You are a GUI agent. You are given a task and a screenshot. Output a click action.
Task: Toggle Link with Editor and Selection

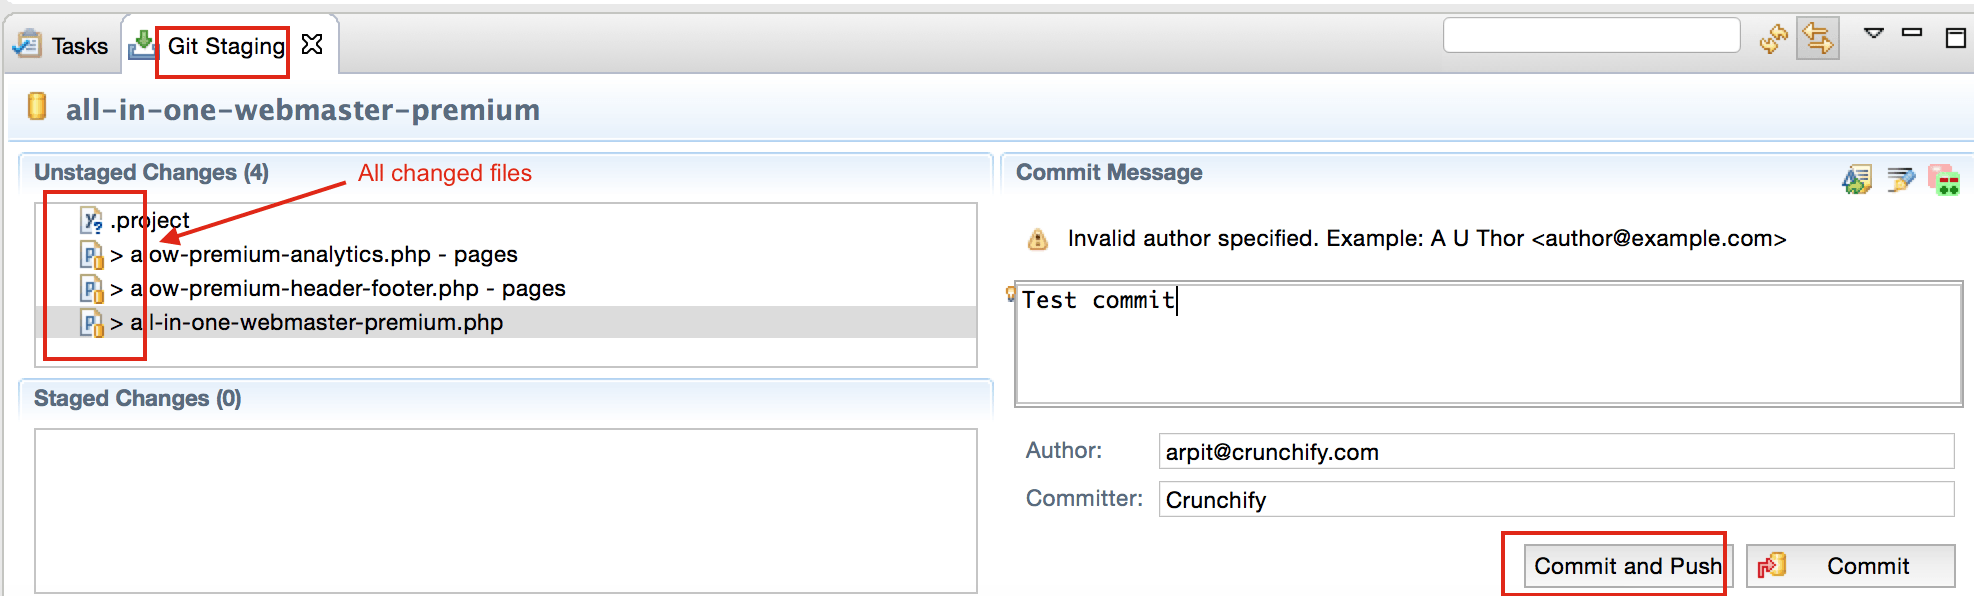1817,39
